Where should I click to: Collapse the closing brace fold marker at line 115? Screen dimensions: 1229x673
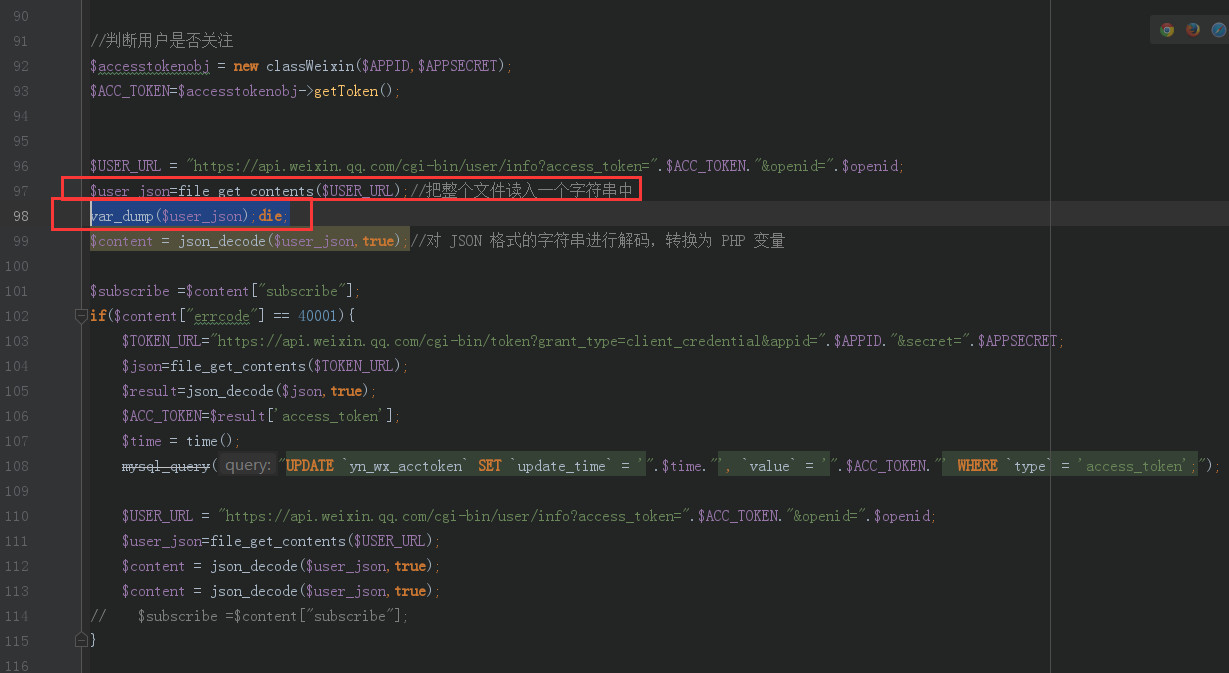[81, 638]
